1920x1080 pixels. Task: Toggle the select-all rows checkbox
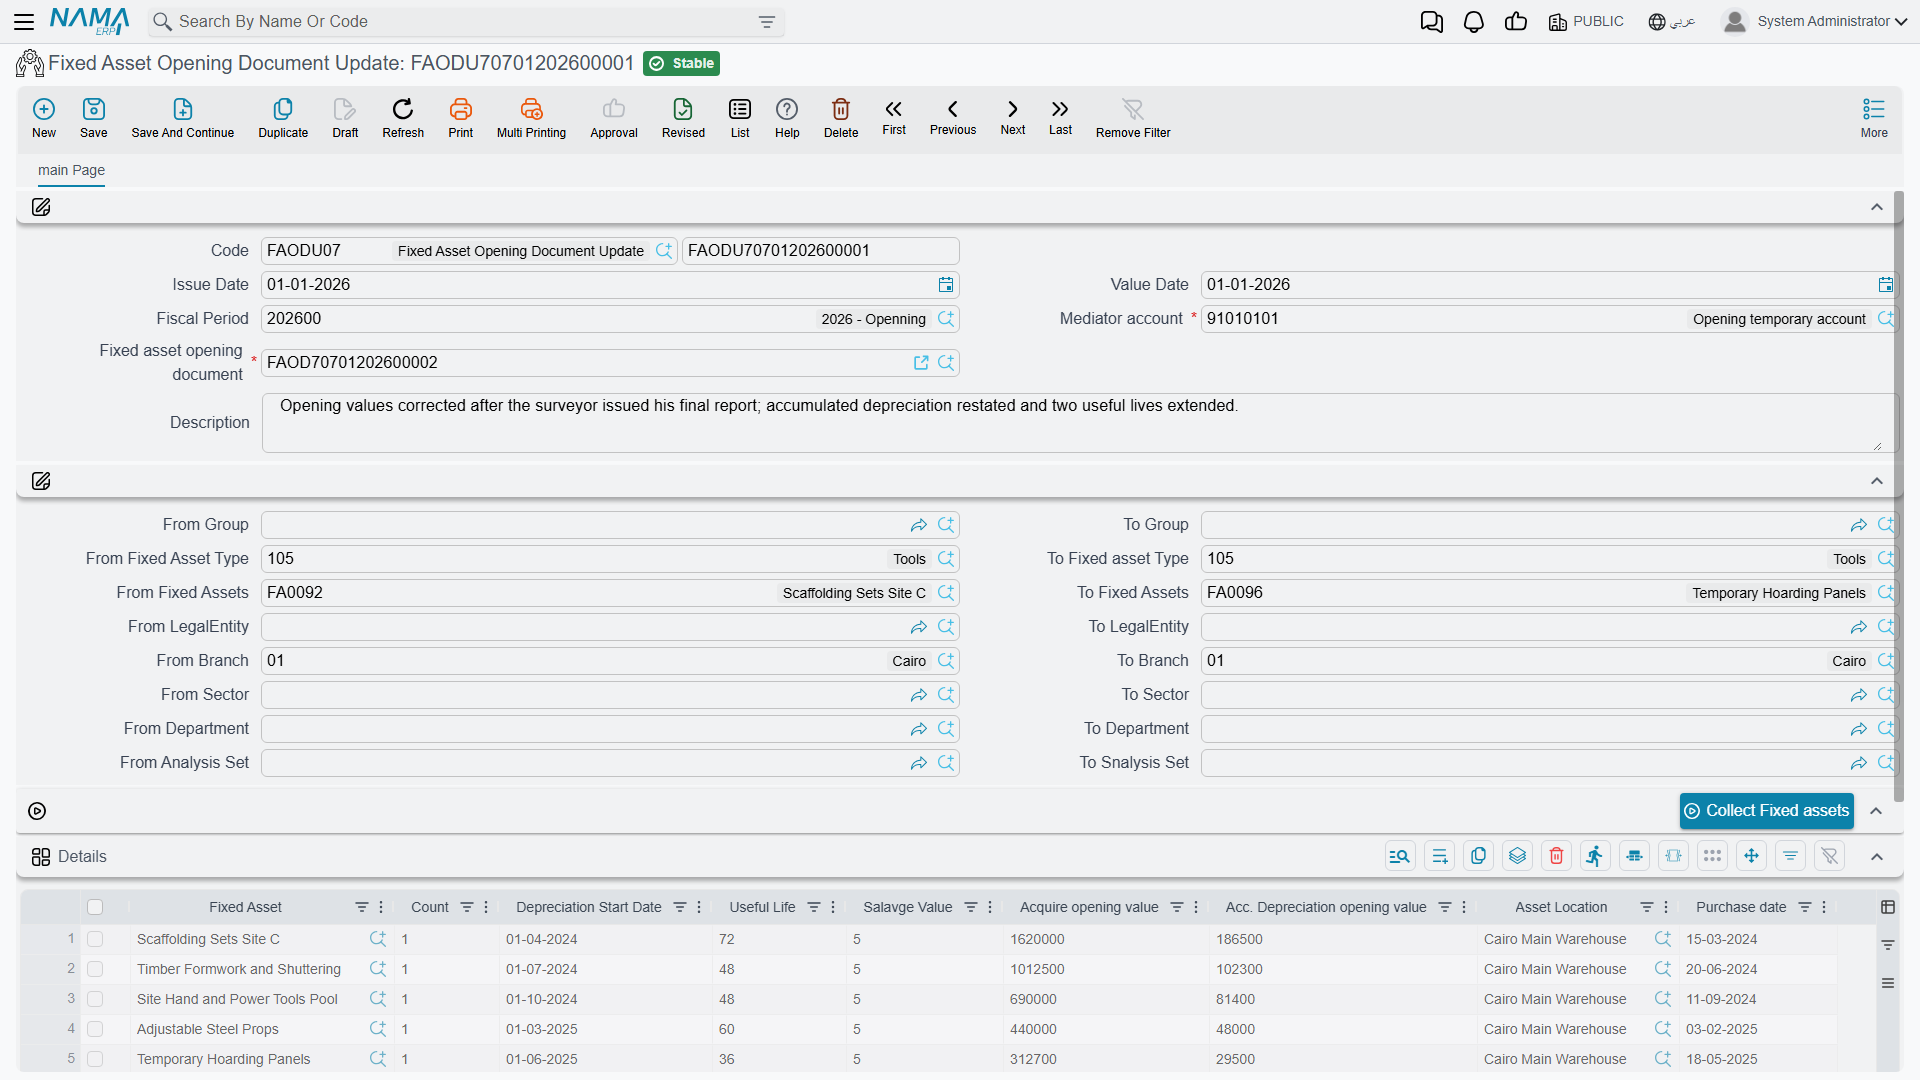click(x=95, y=907)
